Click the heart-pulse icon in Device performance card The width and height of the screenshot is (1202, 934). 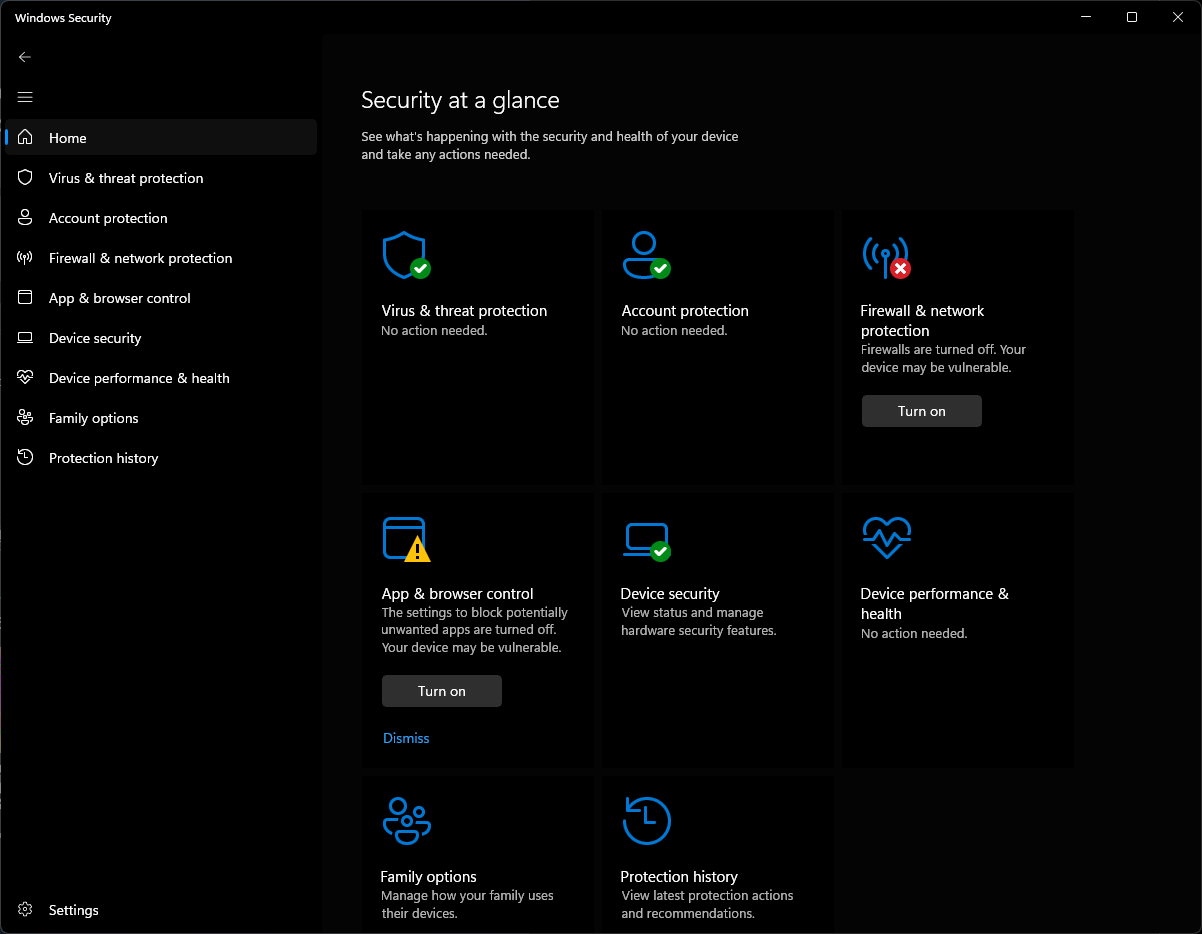pyautogui.click(x=886, y=538)
